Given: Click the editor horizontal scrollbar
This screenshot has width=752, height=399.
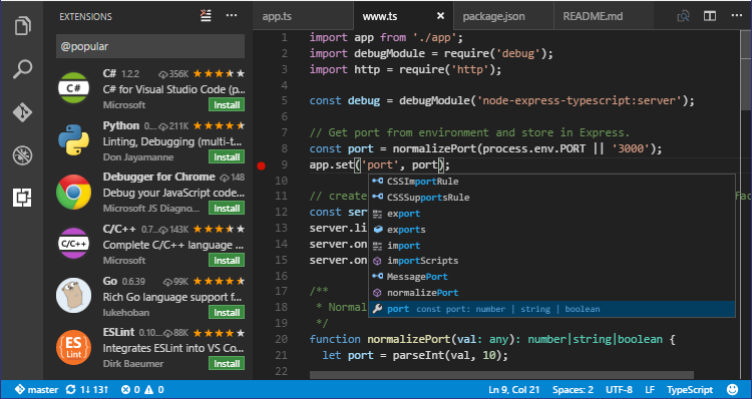Looking at the screenshot, I should click(x=502, y=375).
